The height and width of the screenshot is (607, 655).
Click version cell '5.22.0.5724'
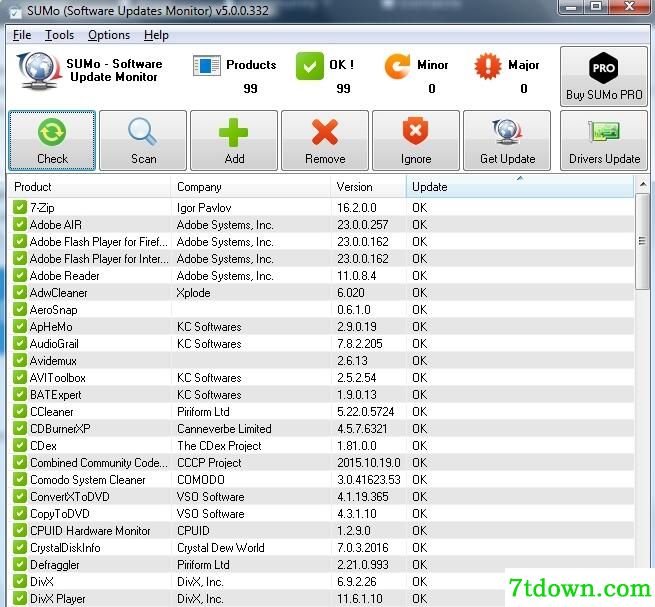coord(366,411)
